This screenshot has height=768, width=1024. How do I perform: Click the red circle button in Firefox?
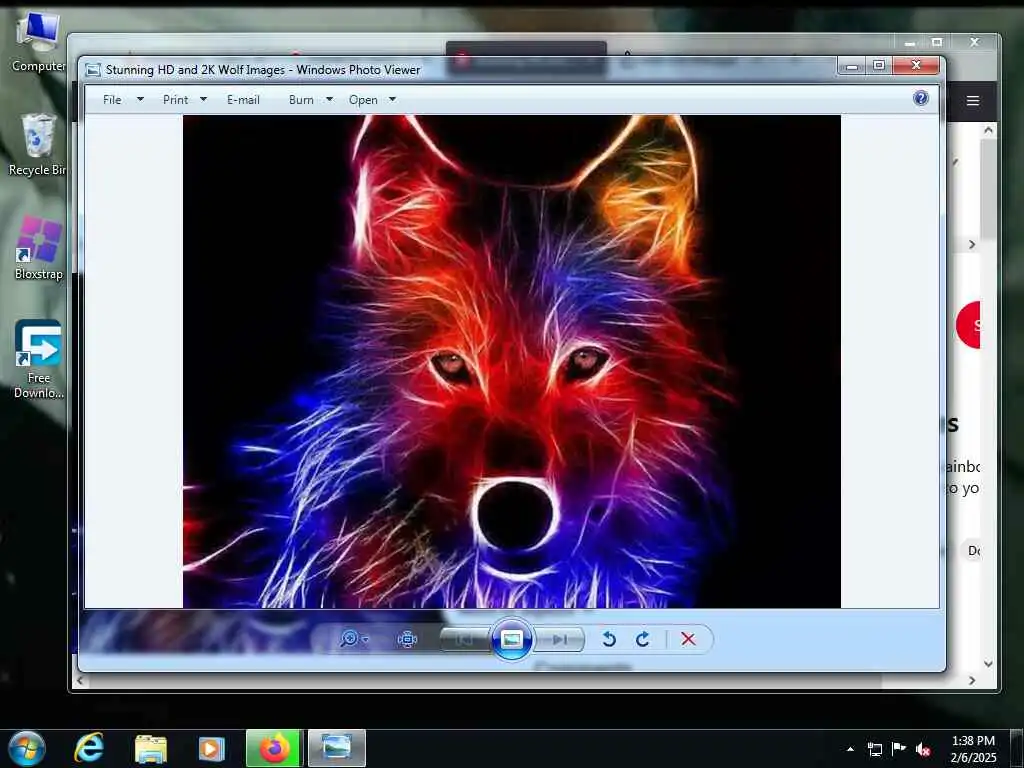pos(969,325)
